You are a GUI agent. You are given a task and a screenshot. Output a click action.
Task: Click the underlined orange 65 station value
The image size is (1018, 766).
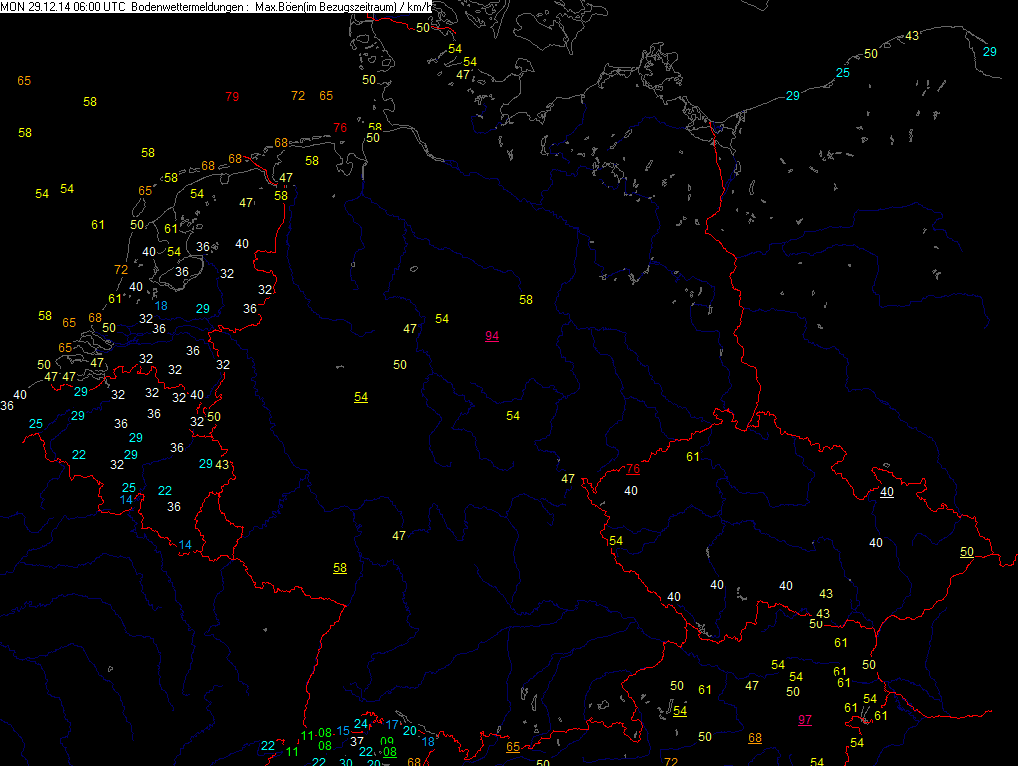[x=513, y=747]
